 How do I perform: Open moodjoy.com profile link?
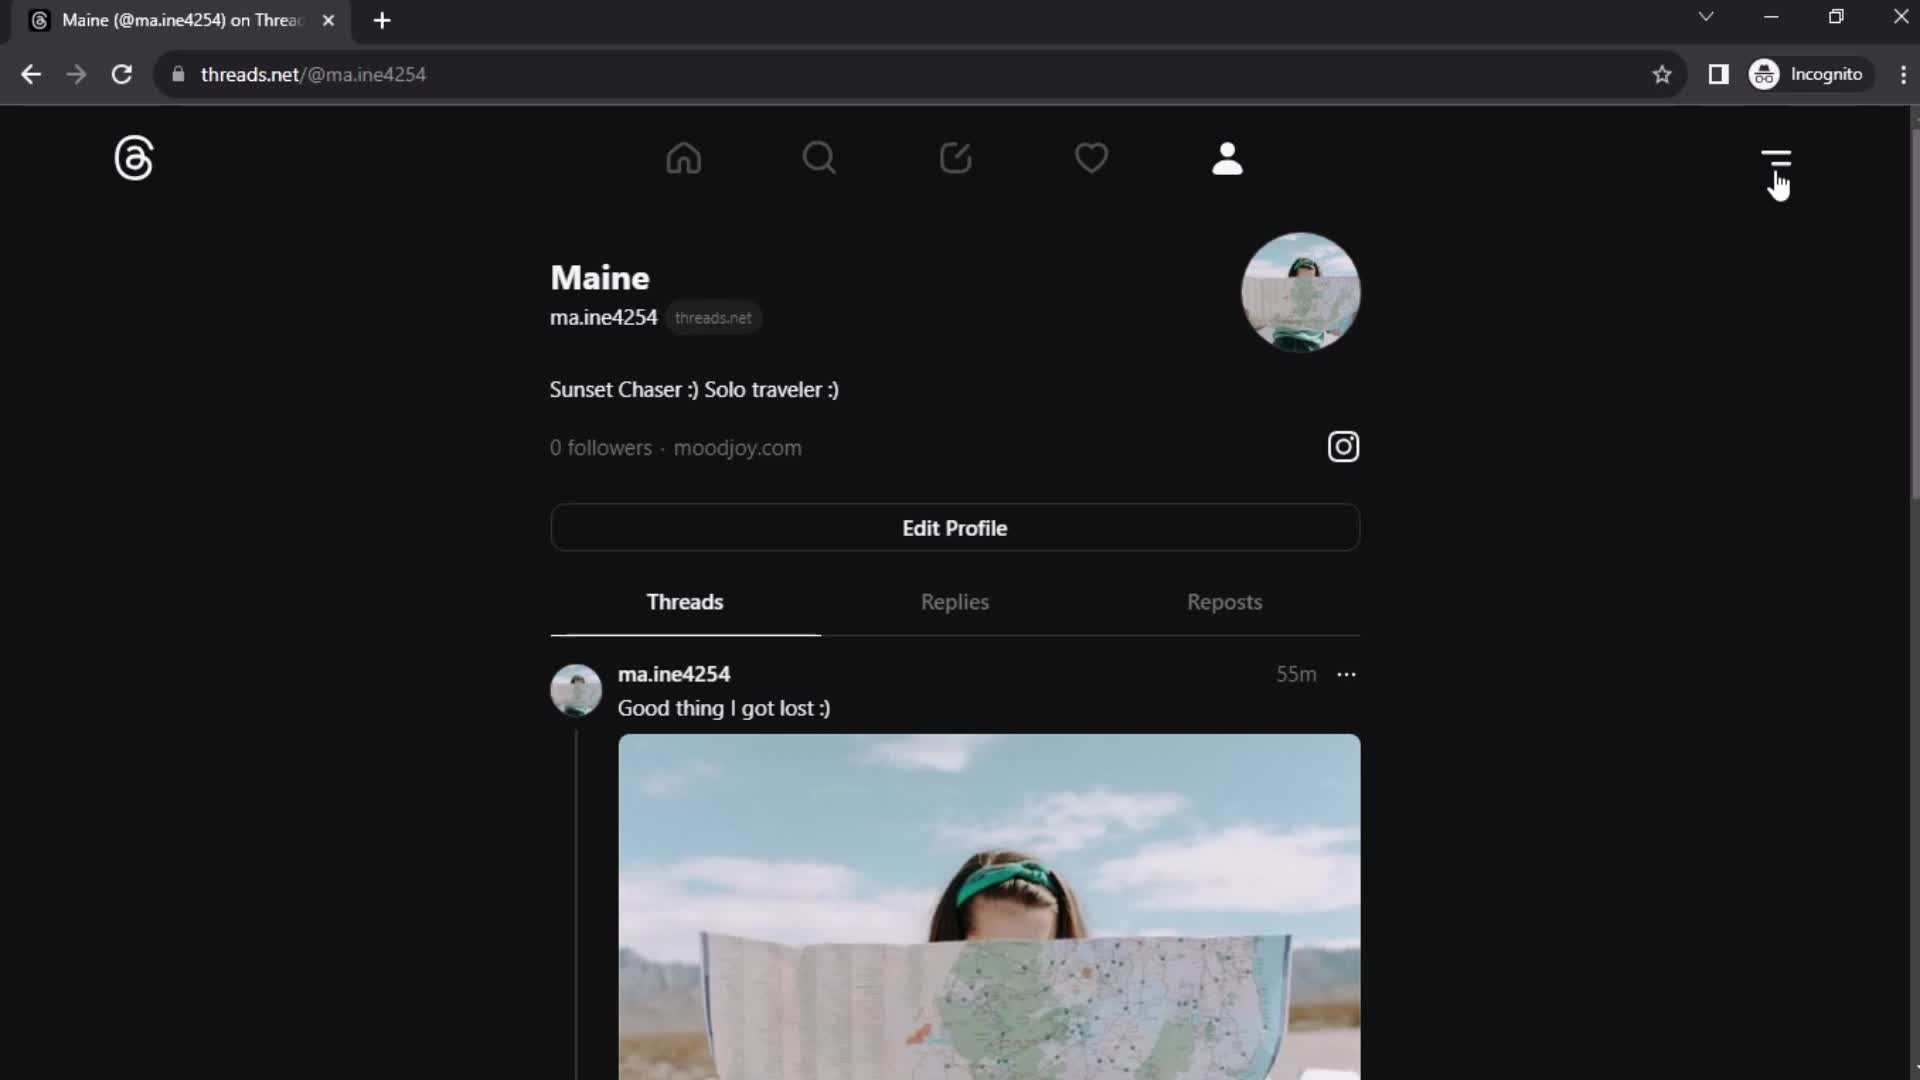click(737, 447)
